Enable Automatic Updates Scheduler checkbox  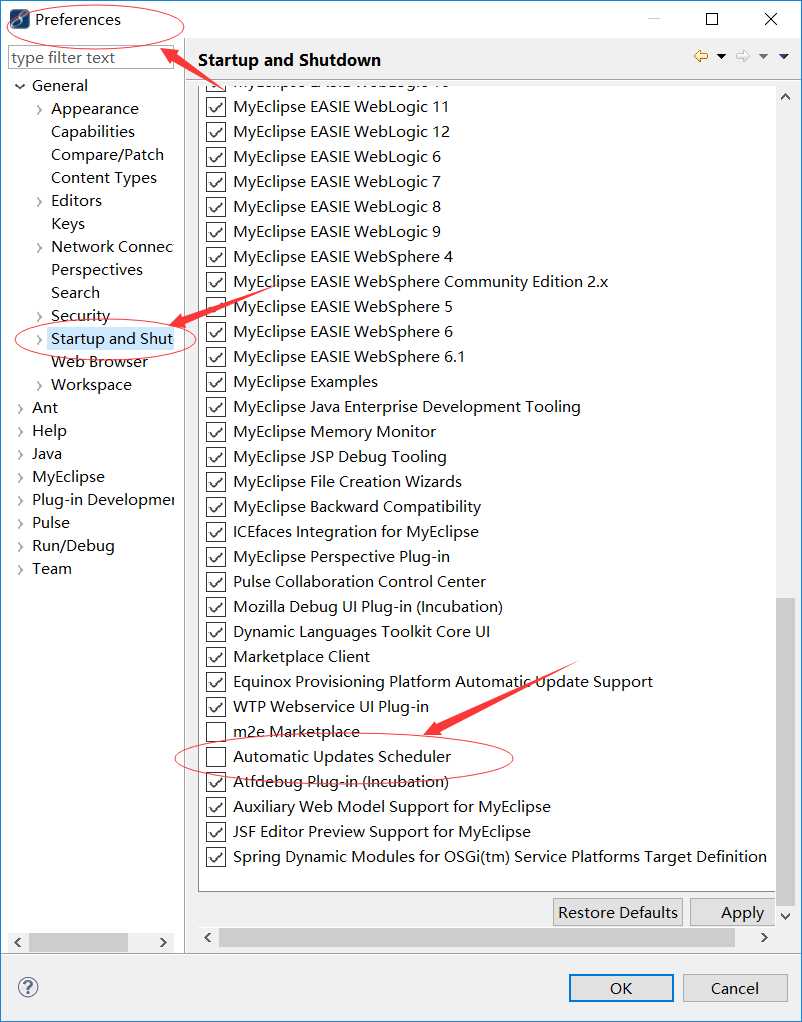coord(216,757)
